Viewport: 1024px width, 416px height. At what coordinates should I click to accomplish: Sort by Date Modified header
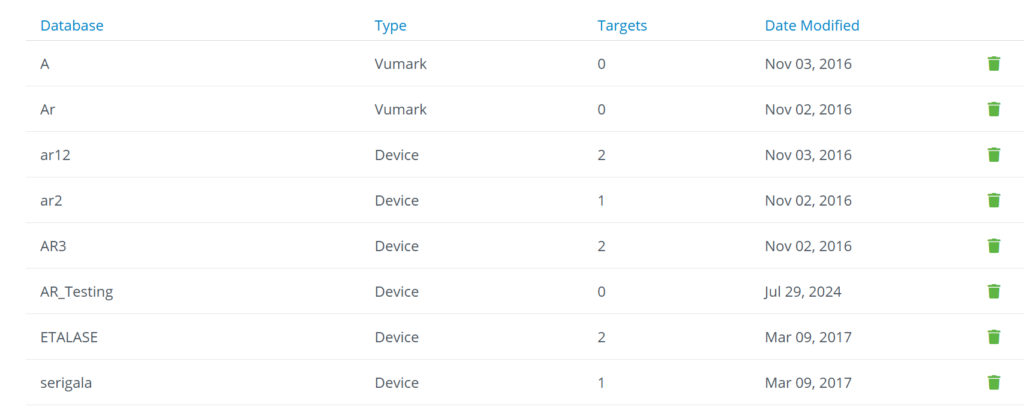tap(812, 25)
